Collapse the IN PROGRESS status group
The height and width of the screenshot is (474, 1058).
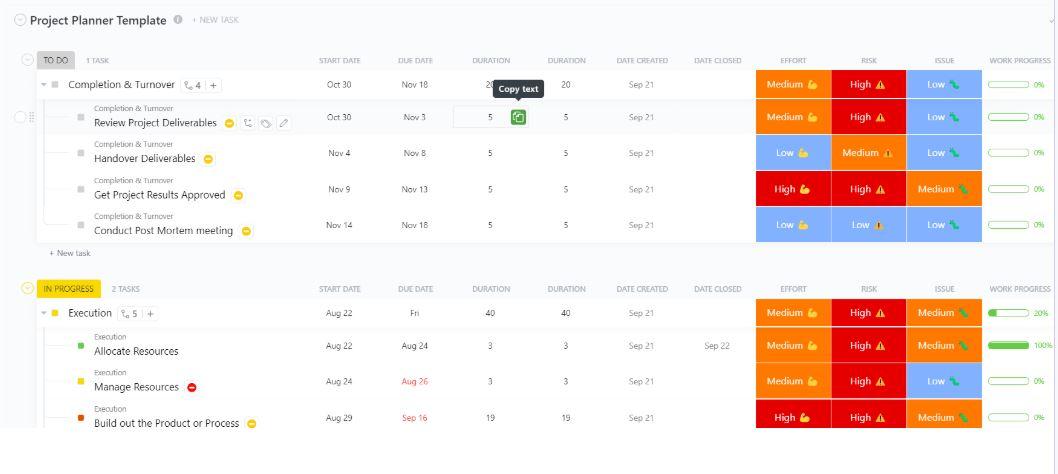28,288
